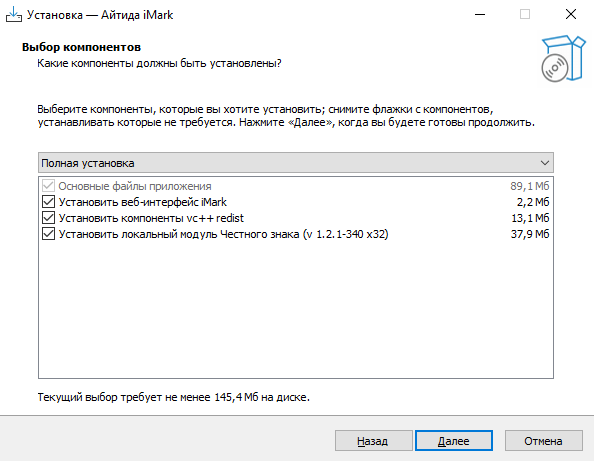Image resolution: width=594 pixels, height=461 pixels.
Task: Click the disabled maximize window icon
Action: 525,15
